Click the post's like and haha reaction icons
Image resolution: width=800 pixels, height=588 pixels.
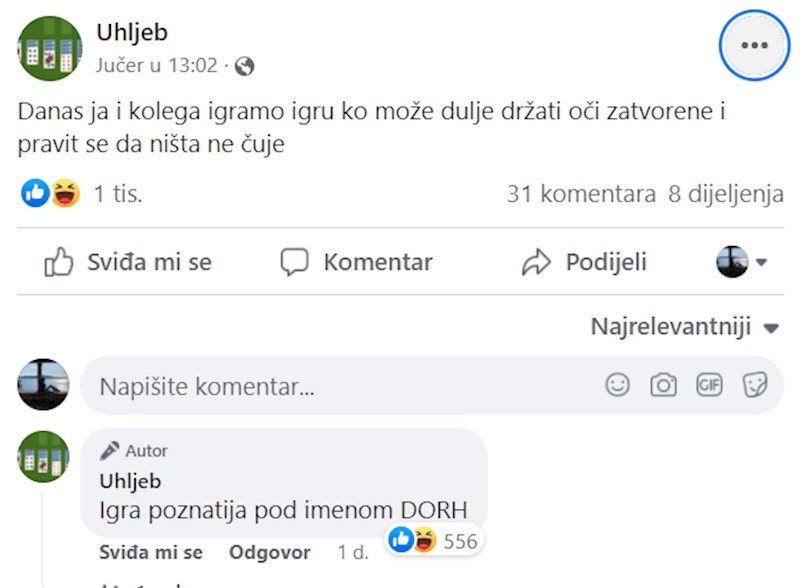pyautogui.click(x=51, y=194)
